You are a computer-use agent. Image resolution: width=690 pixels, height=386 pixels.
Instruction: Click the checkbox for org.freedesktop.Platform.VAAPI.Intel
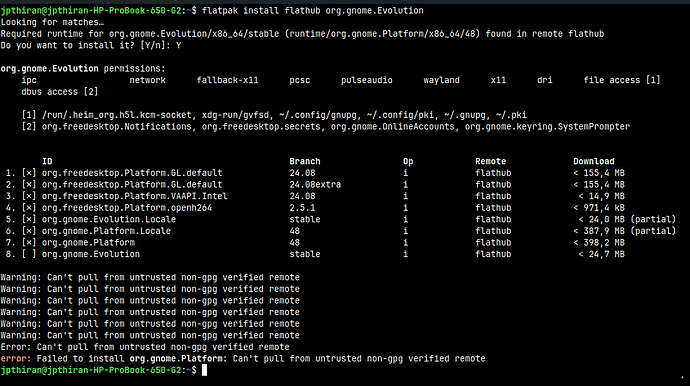[29, 196]
